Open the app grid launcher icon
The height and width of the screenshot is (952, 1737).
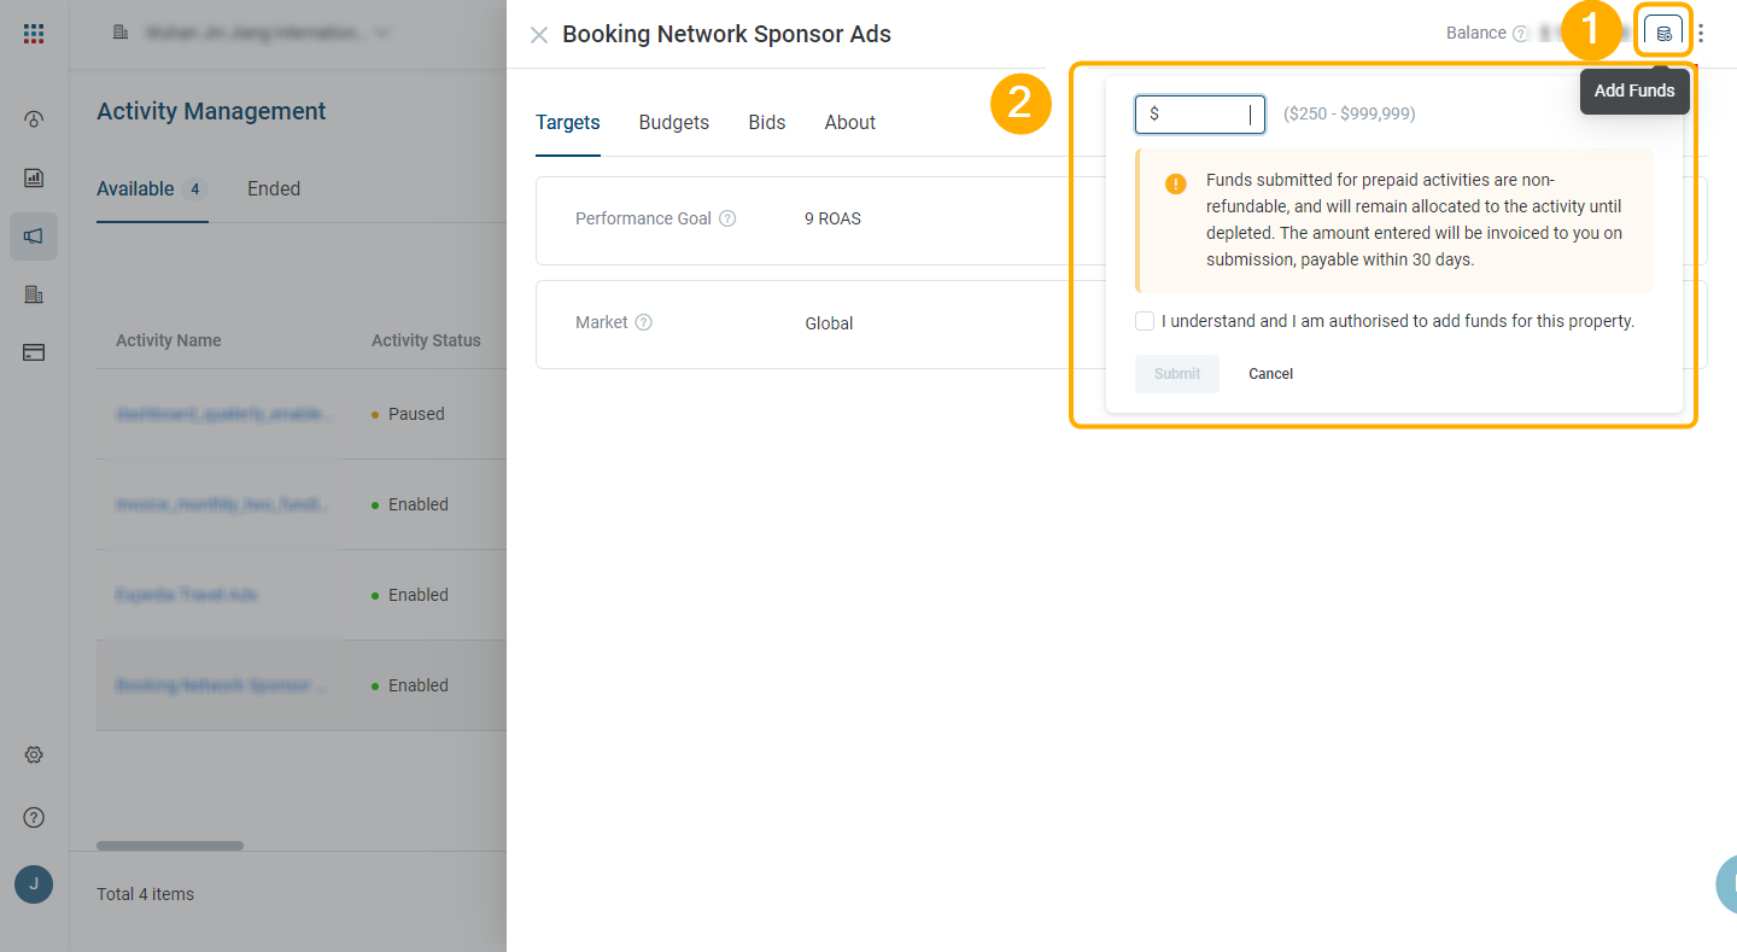(34, 33)
